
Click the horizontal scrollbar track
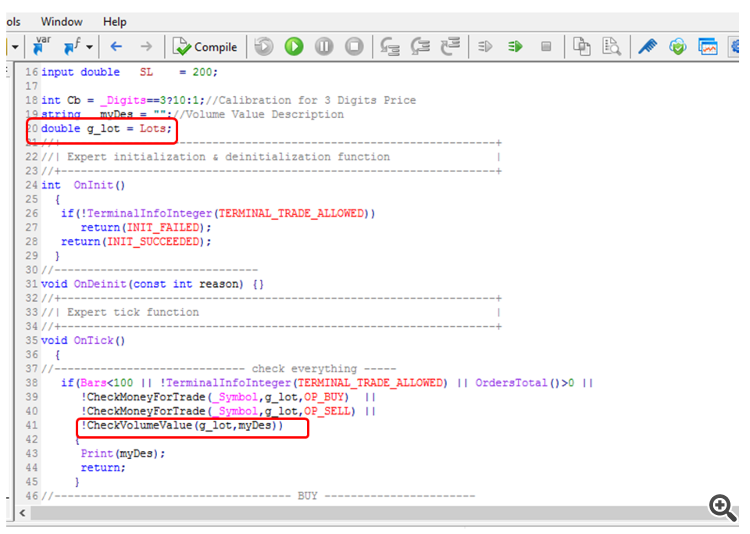point(368,513)
